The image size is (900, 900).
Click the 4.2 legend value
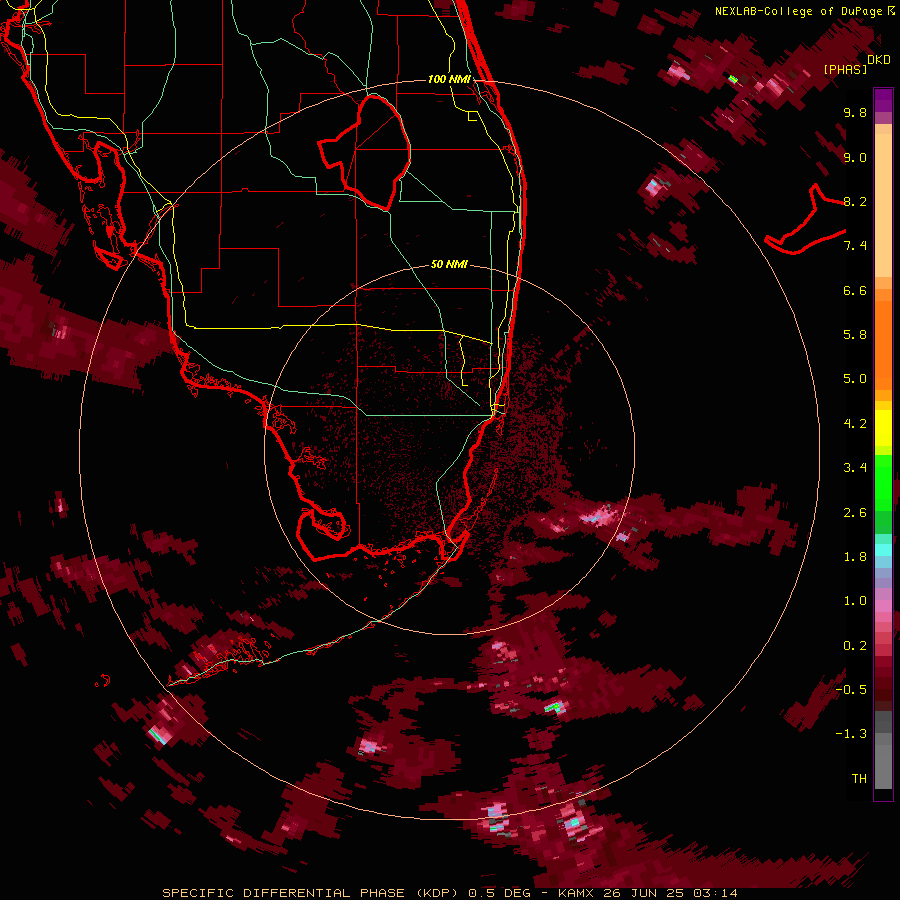tap(855, 424)
